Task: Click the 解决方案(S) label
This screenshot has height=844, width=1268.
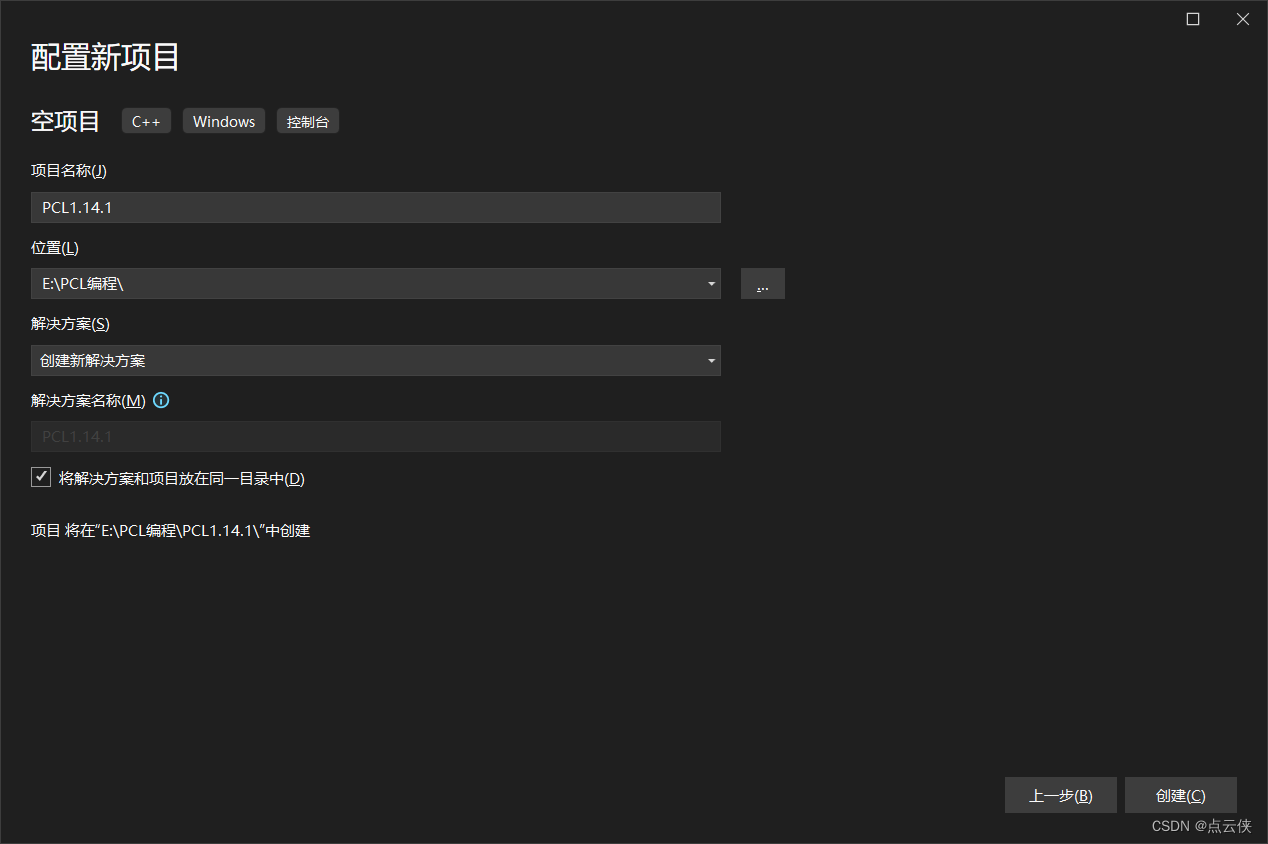Action: pyautogui.click(x=71, y=324)
